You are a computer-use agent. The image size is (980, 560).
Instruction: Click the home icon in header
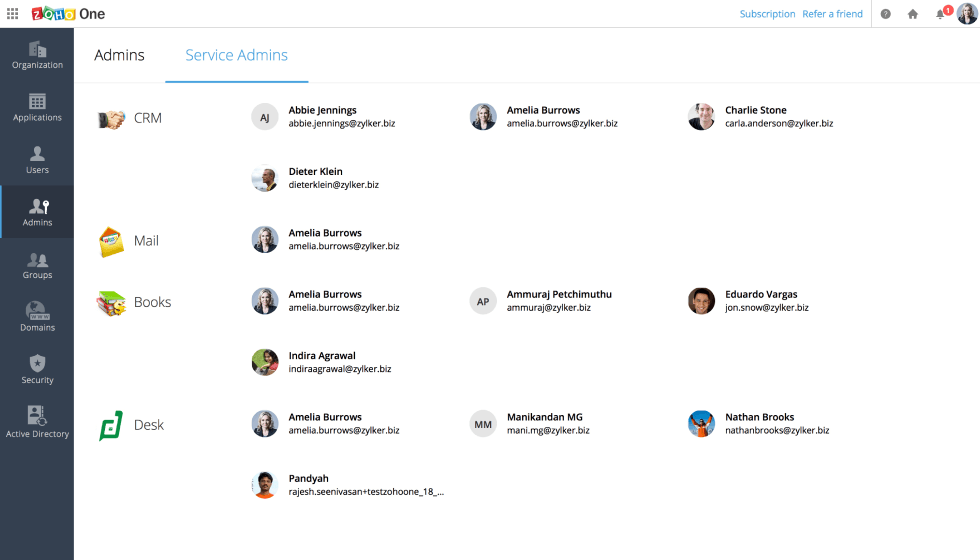(x=912, y=14)
